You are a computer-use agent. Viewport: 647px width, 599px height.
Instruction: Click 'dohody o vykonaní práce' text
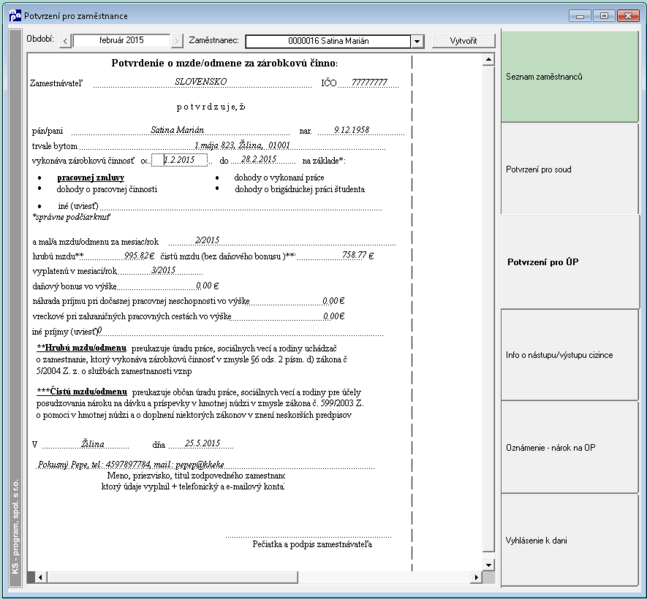click(279, 178)
